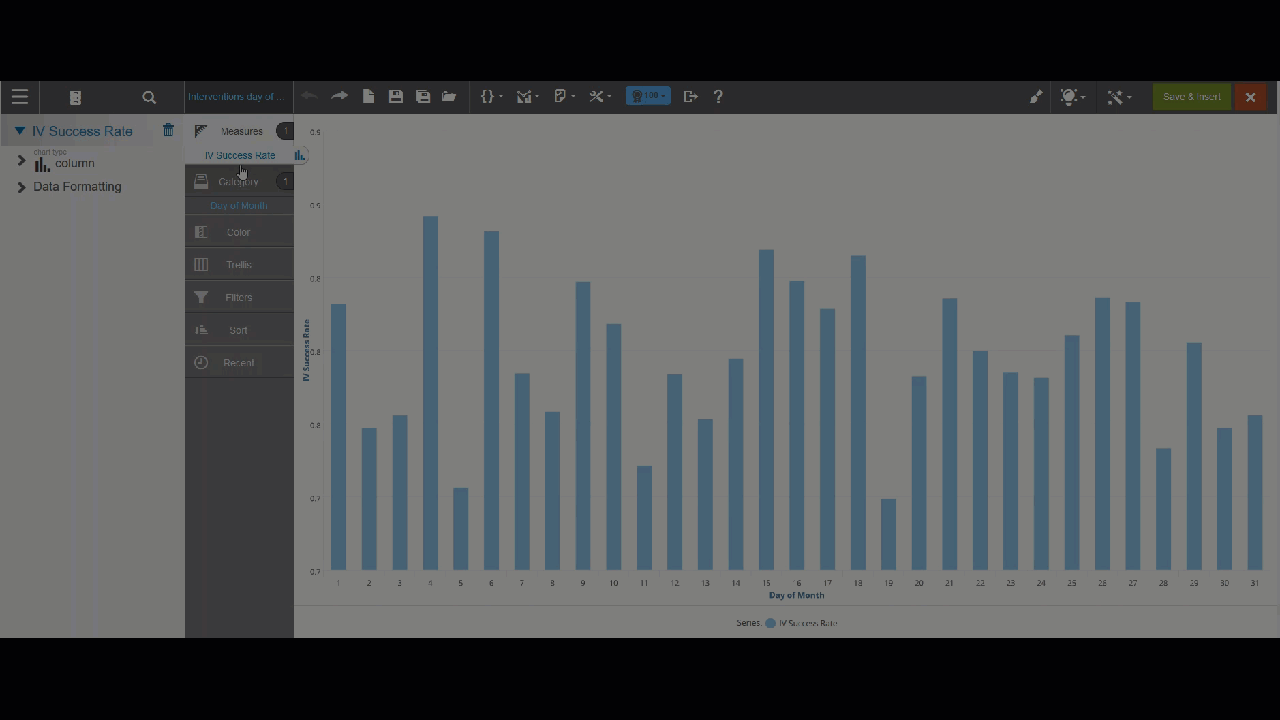
Task: Open the hamburger menu
Action: click(20, 97)
